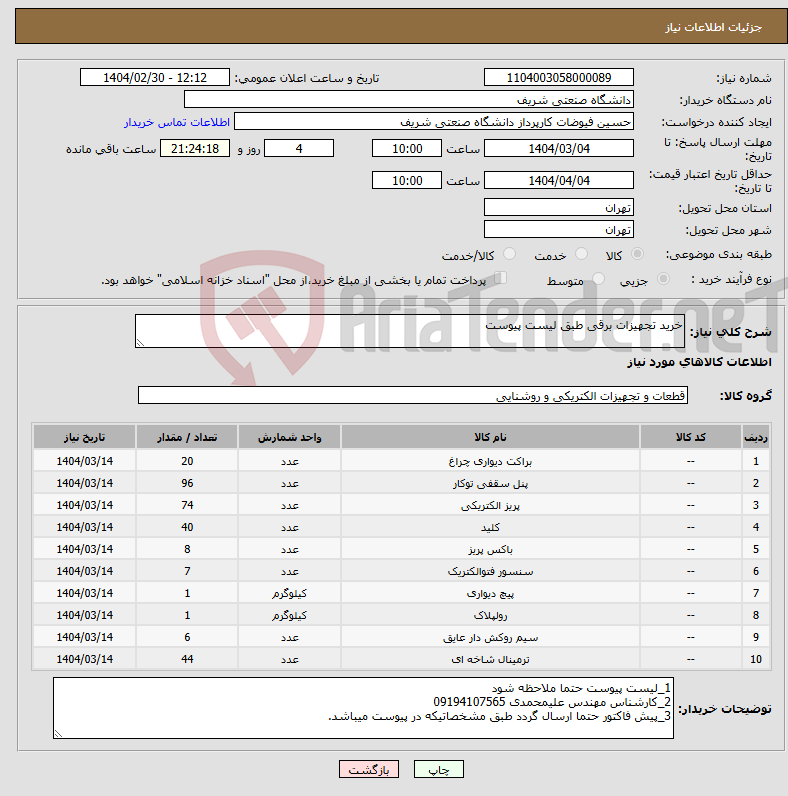Select the کالا/خدمت radio button
Screen dimensions: 788x796
509,253
